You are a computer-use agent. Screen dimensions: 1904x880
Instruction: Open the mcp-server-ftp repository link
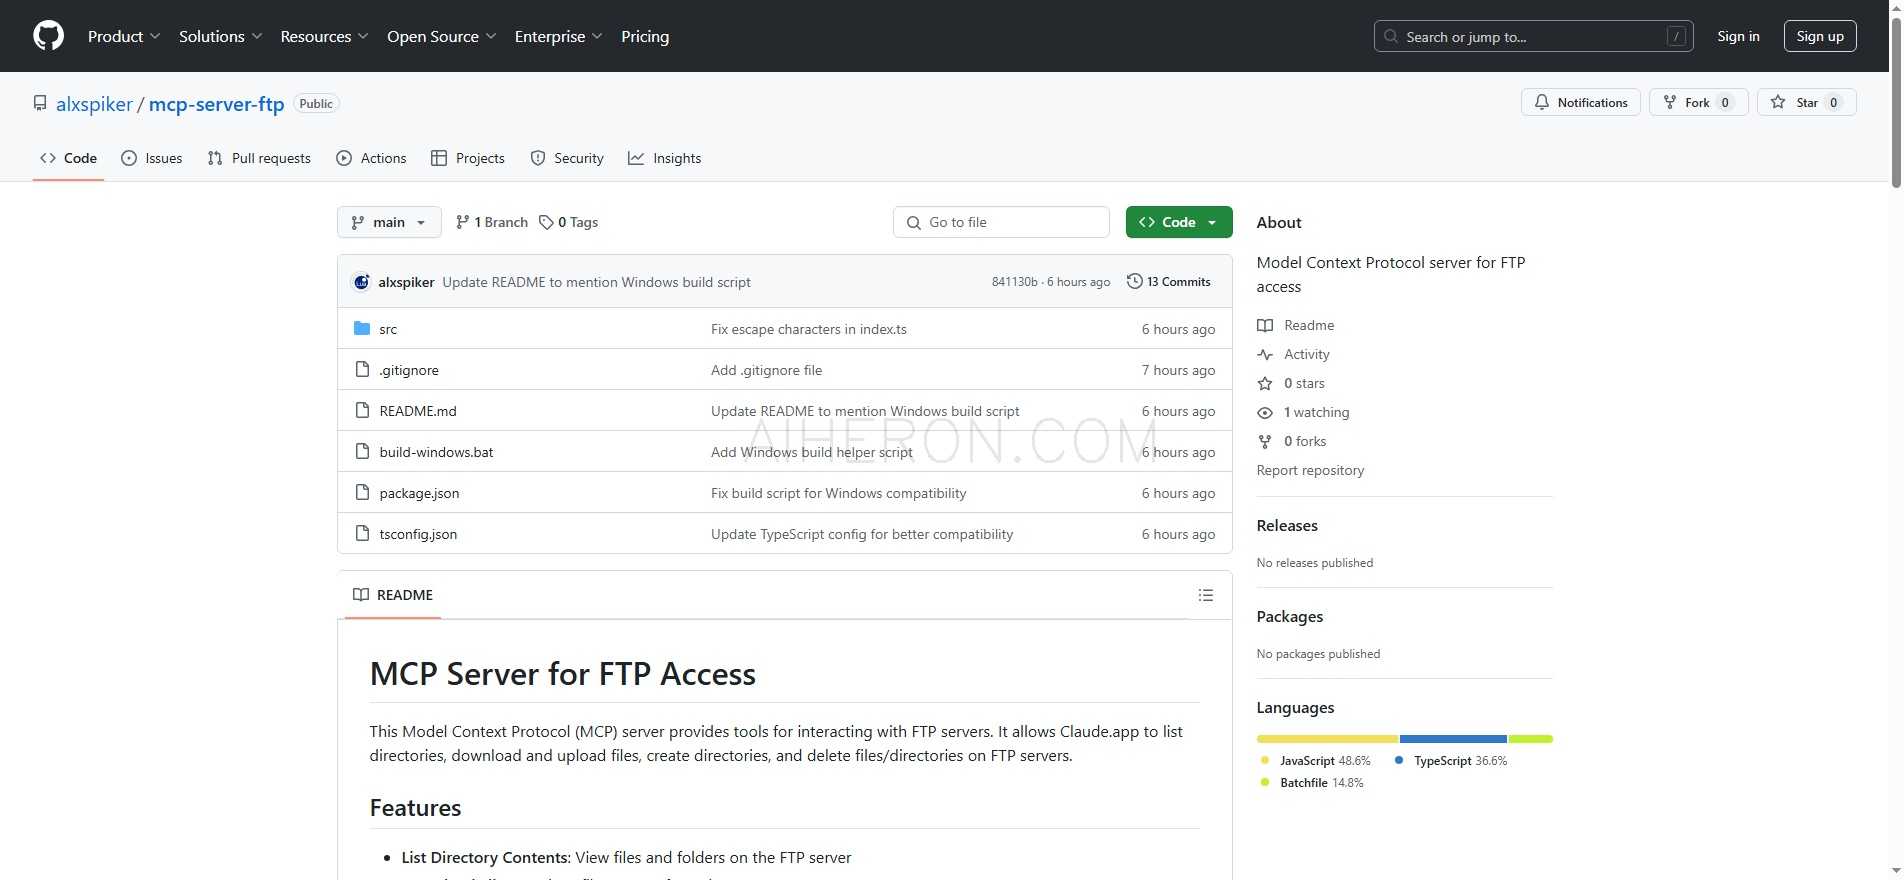[x=216, y=104]
